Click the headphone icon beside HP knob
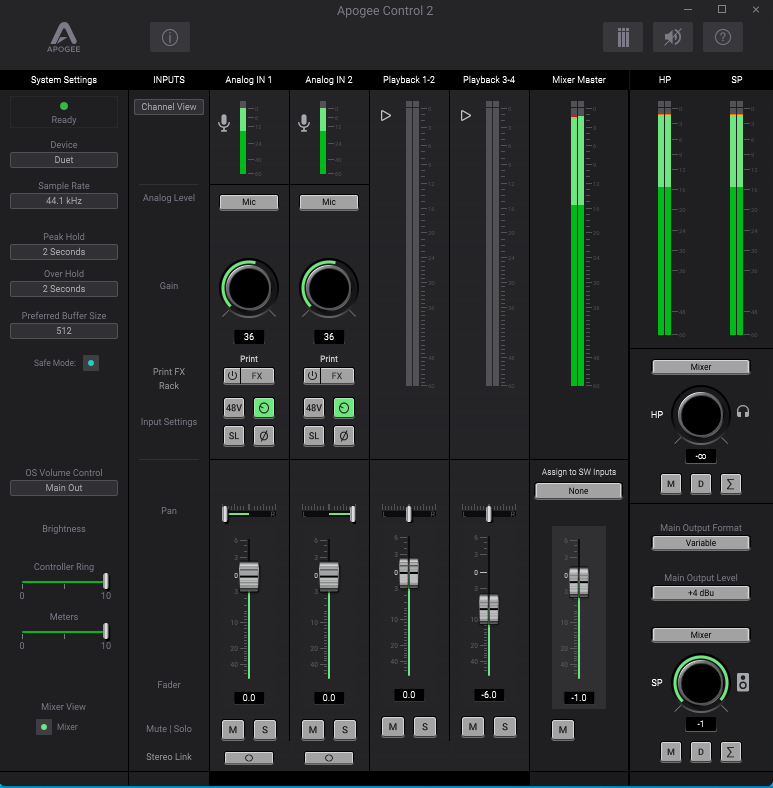 [x=743, y=412]
